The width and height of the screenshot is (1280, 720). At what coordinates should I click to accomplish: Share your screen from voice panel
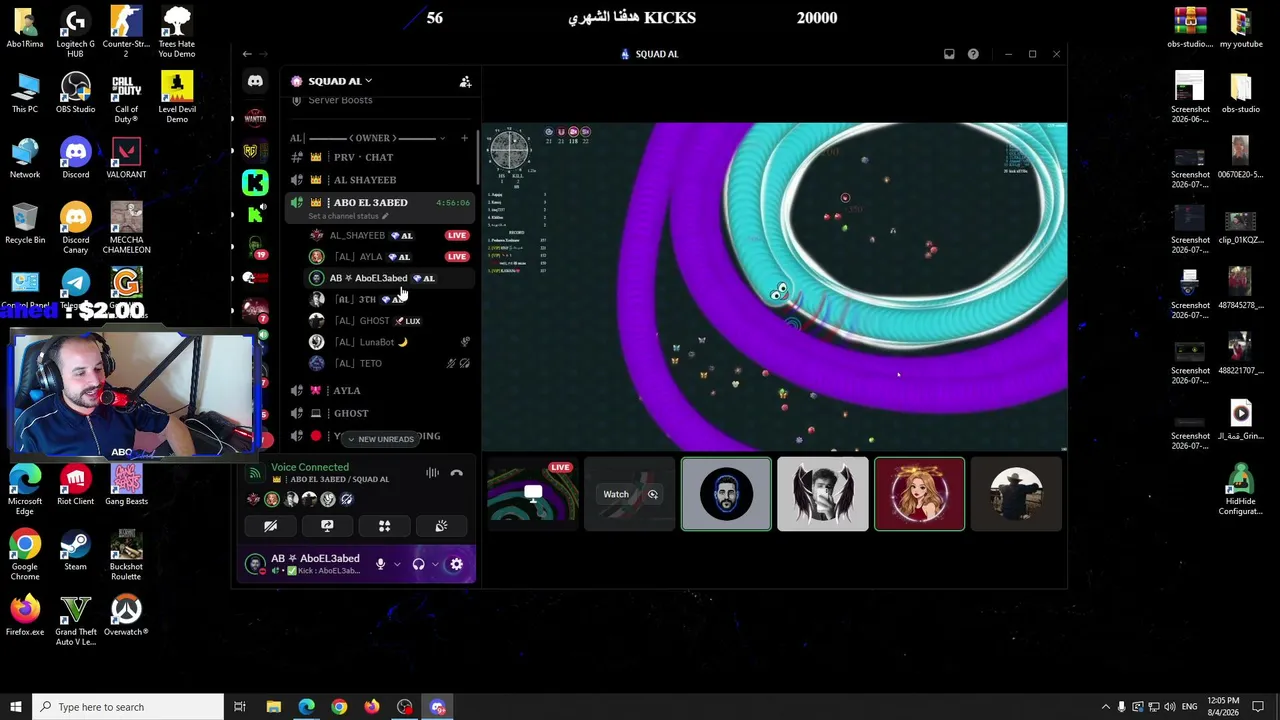click(327, 526)
